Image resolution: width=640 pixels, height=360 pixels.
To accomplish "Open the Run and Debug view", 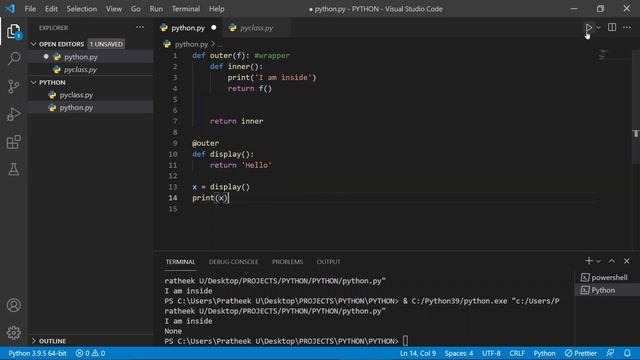I will pyautogui.click(x=13, y=114).
